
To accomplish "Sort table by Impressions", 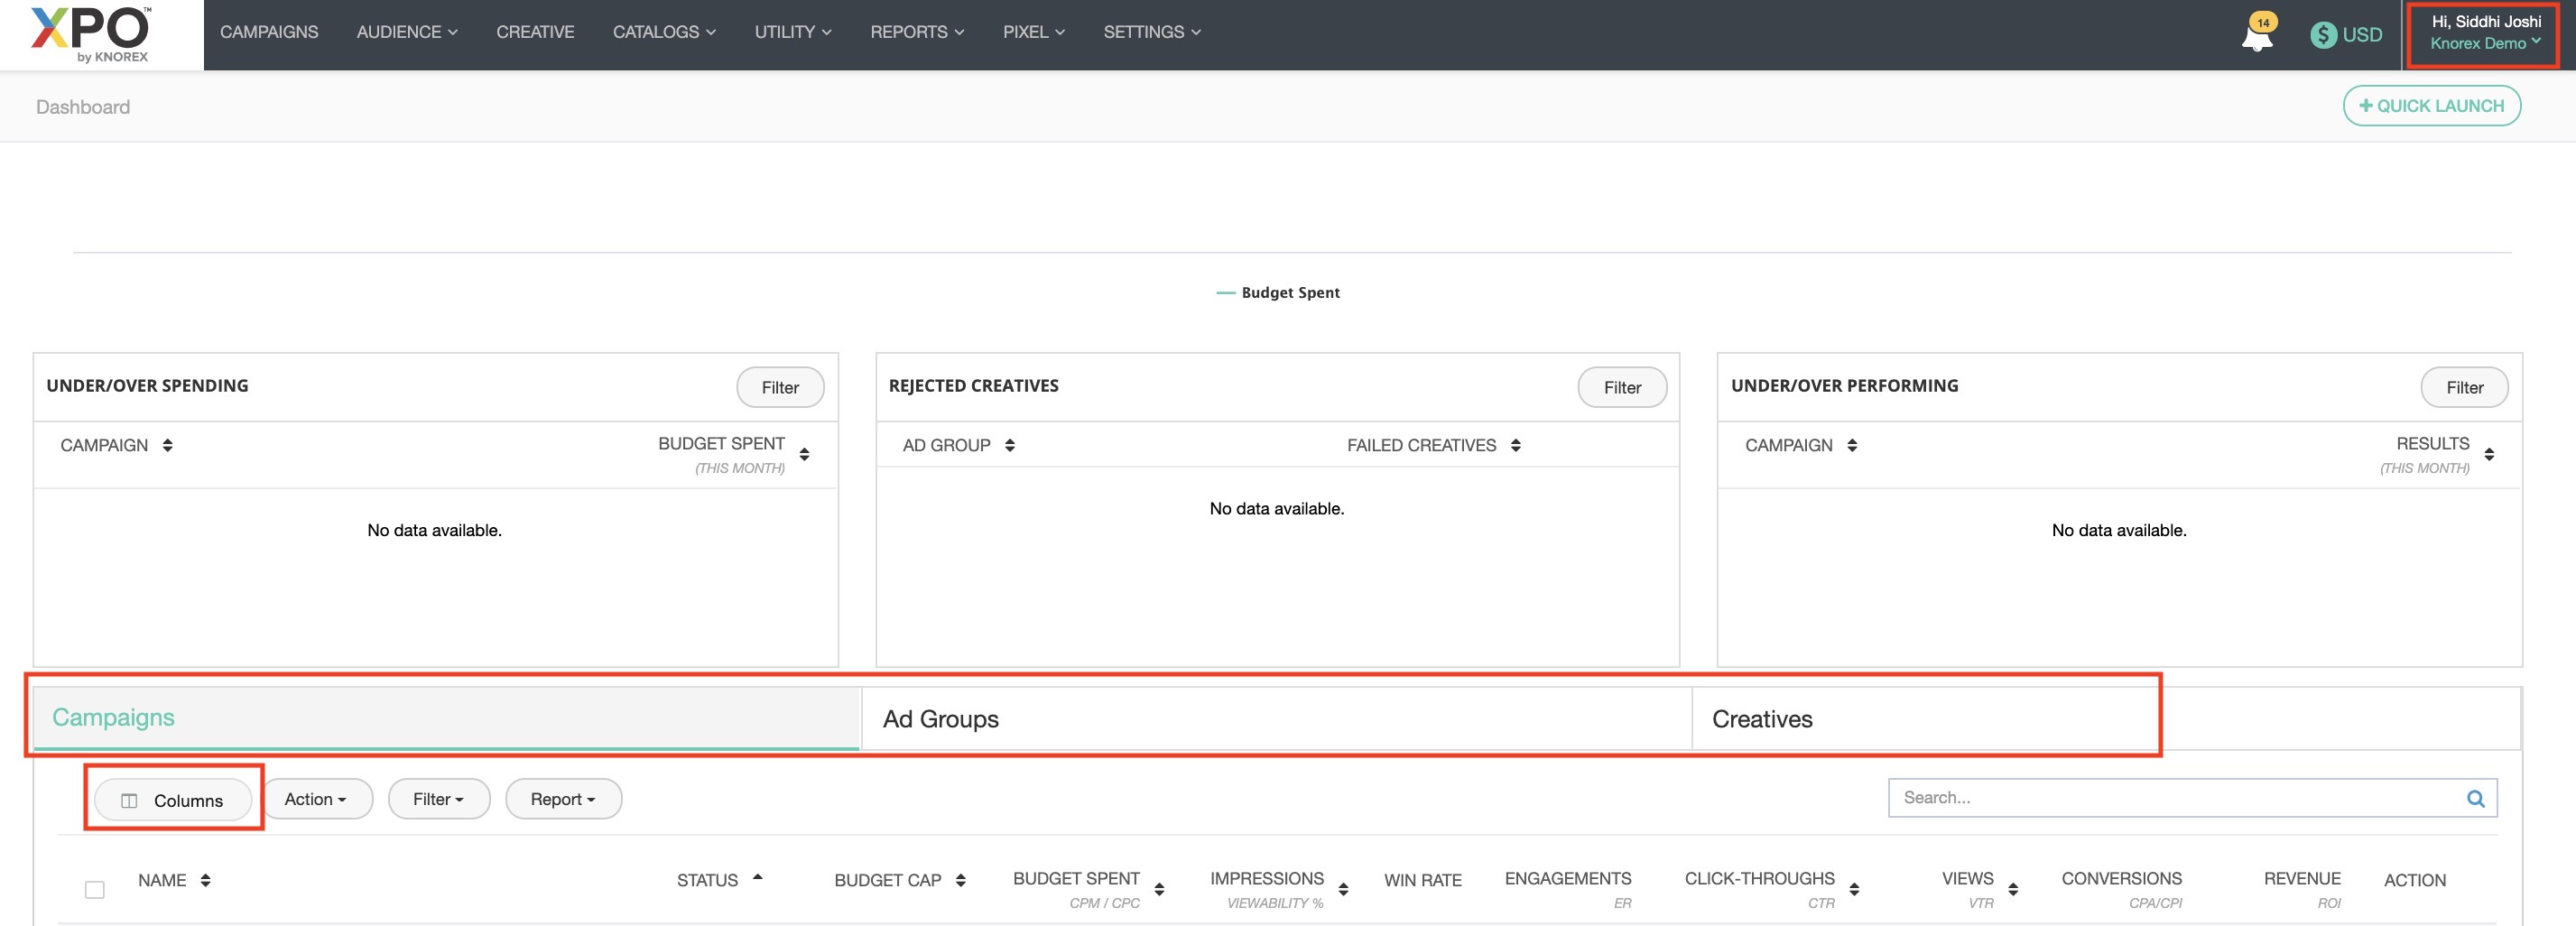I will (x=1343, y=889).
